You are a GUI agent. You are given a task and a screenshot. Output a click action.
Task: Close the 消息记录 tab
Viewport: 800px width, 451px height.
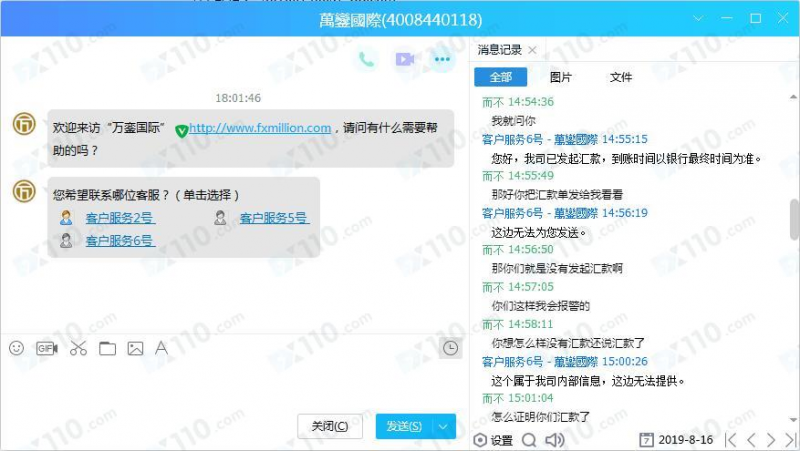(x=532, y=50)
